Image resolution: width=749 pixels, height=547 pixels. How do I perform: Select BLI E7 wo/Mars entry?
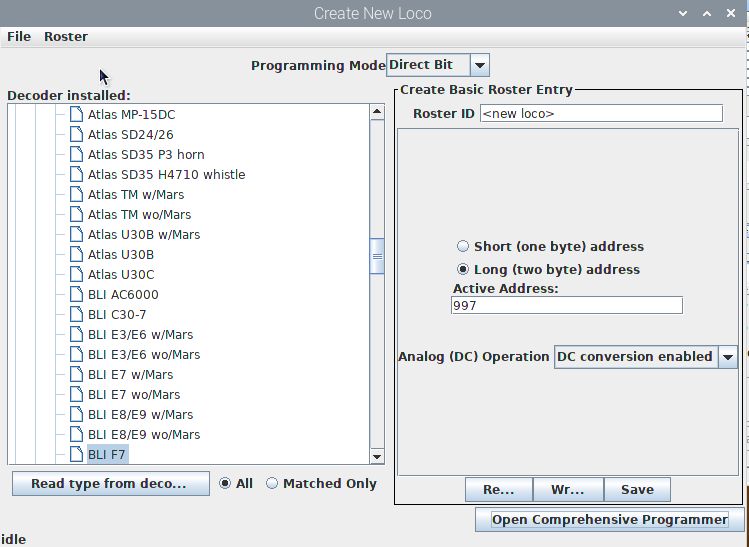134,395
